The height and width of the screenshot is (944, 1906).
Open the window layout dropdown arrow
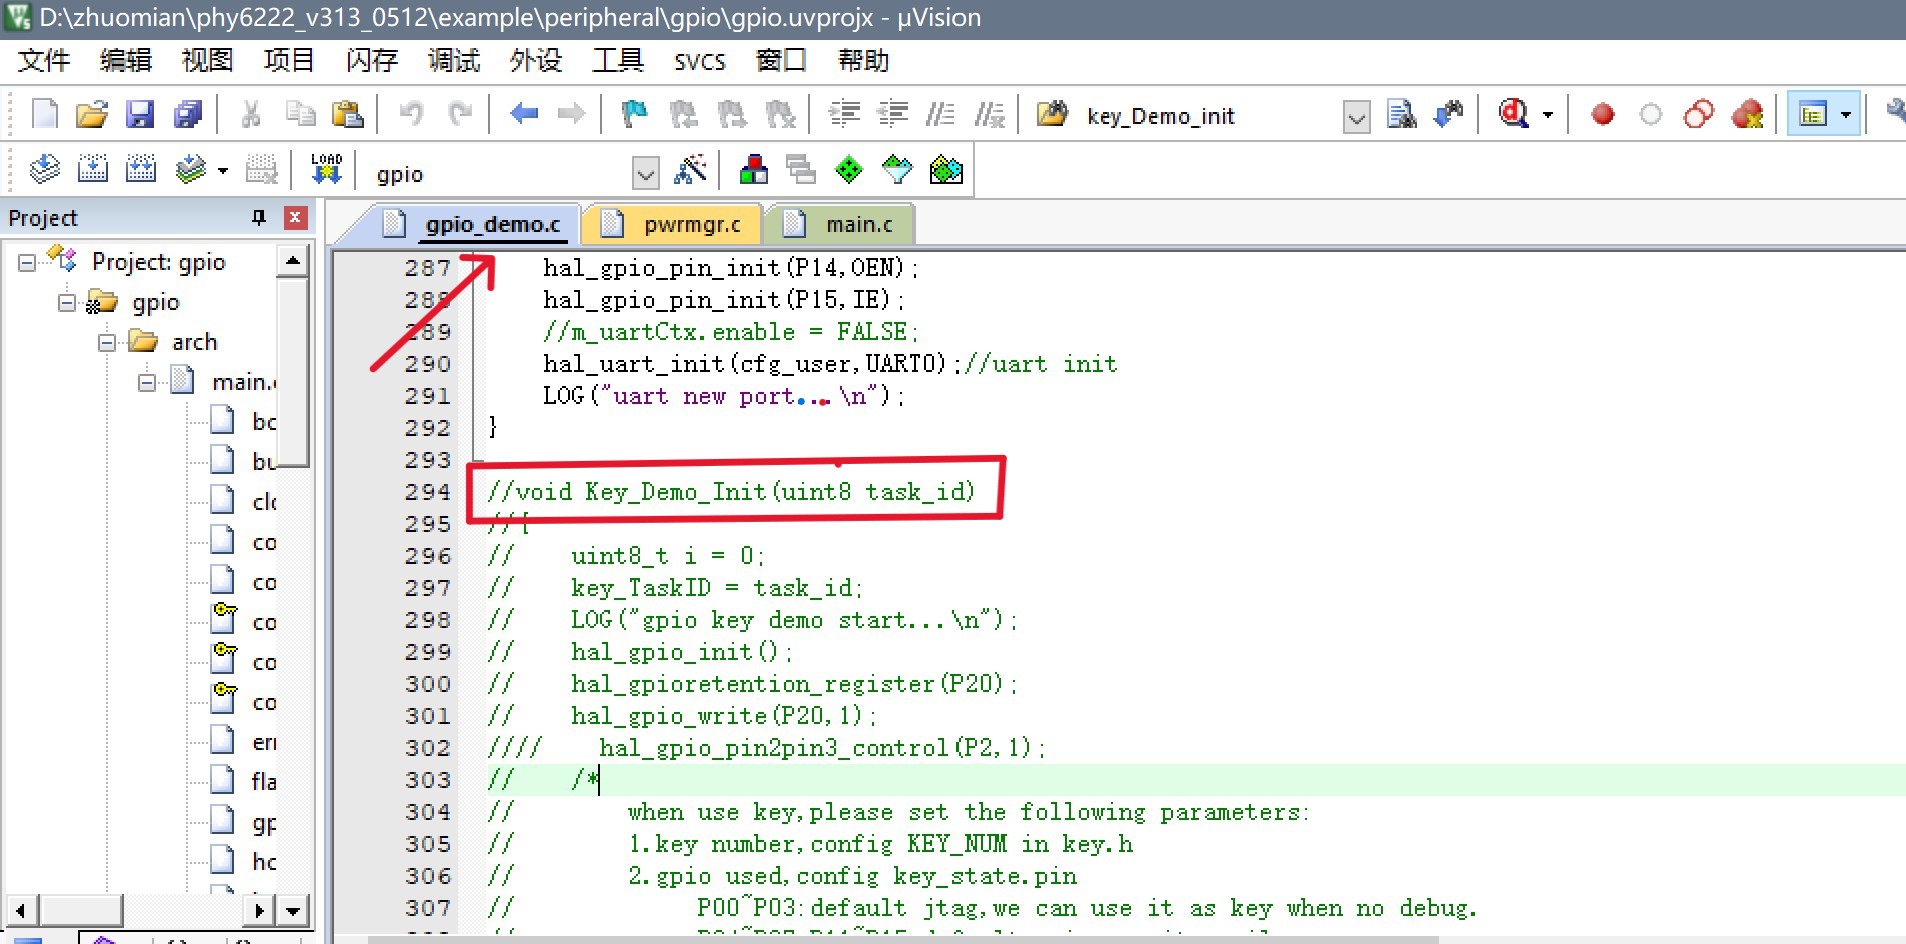coord(1846,115)
